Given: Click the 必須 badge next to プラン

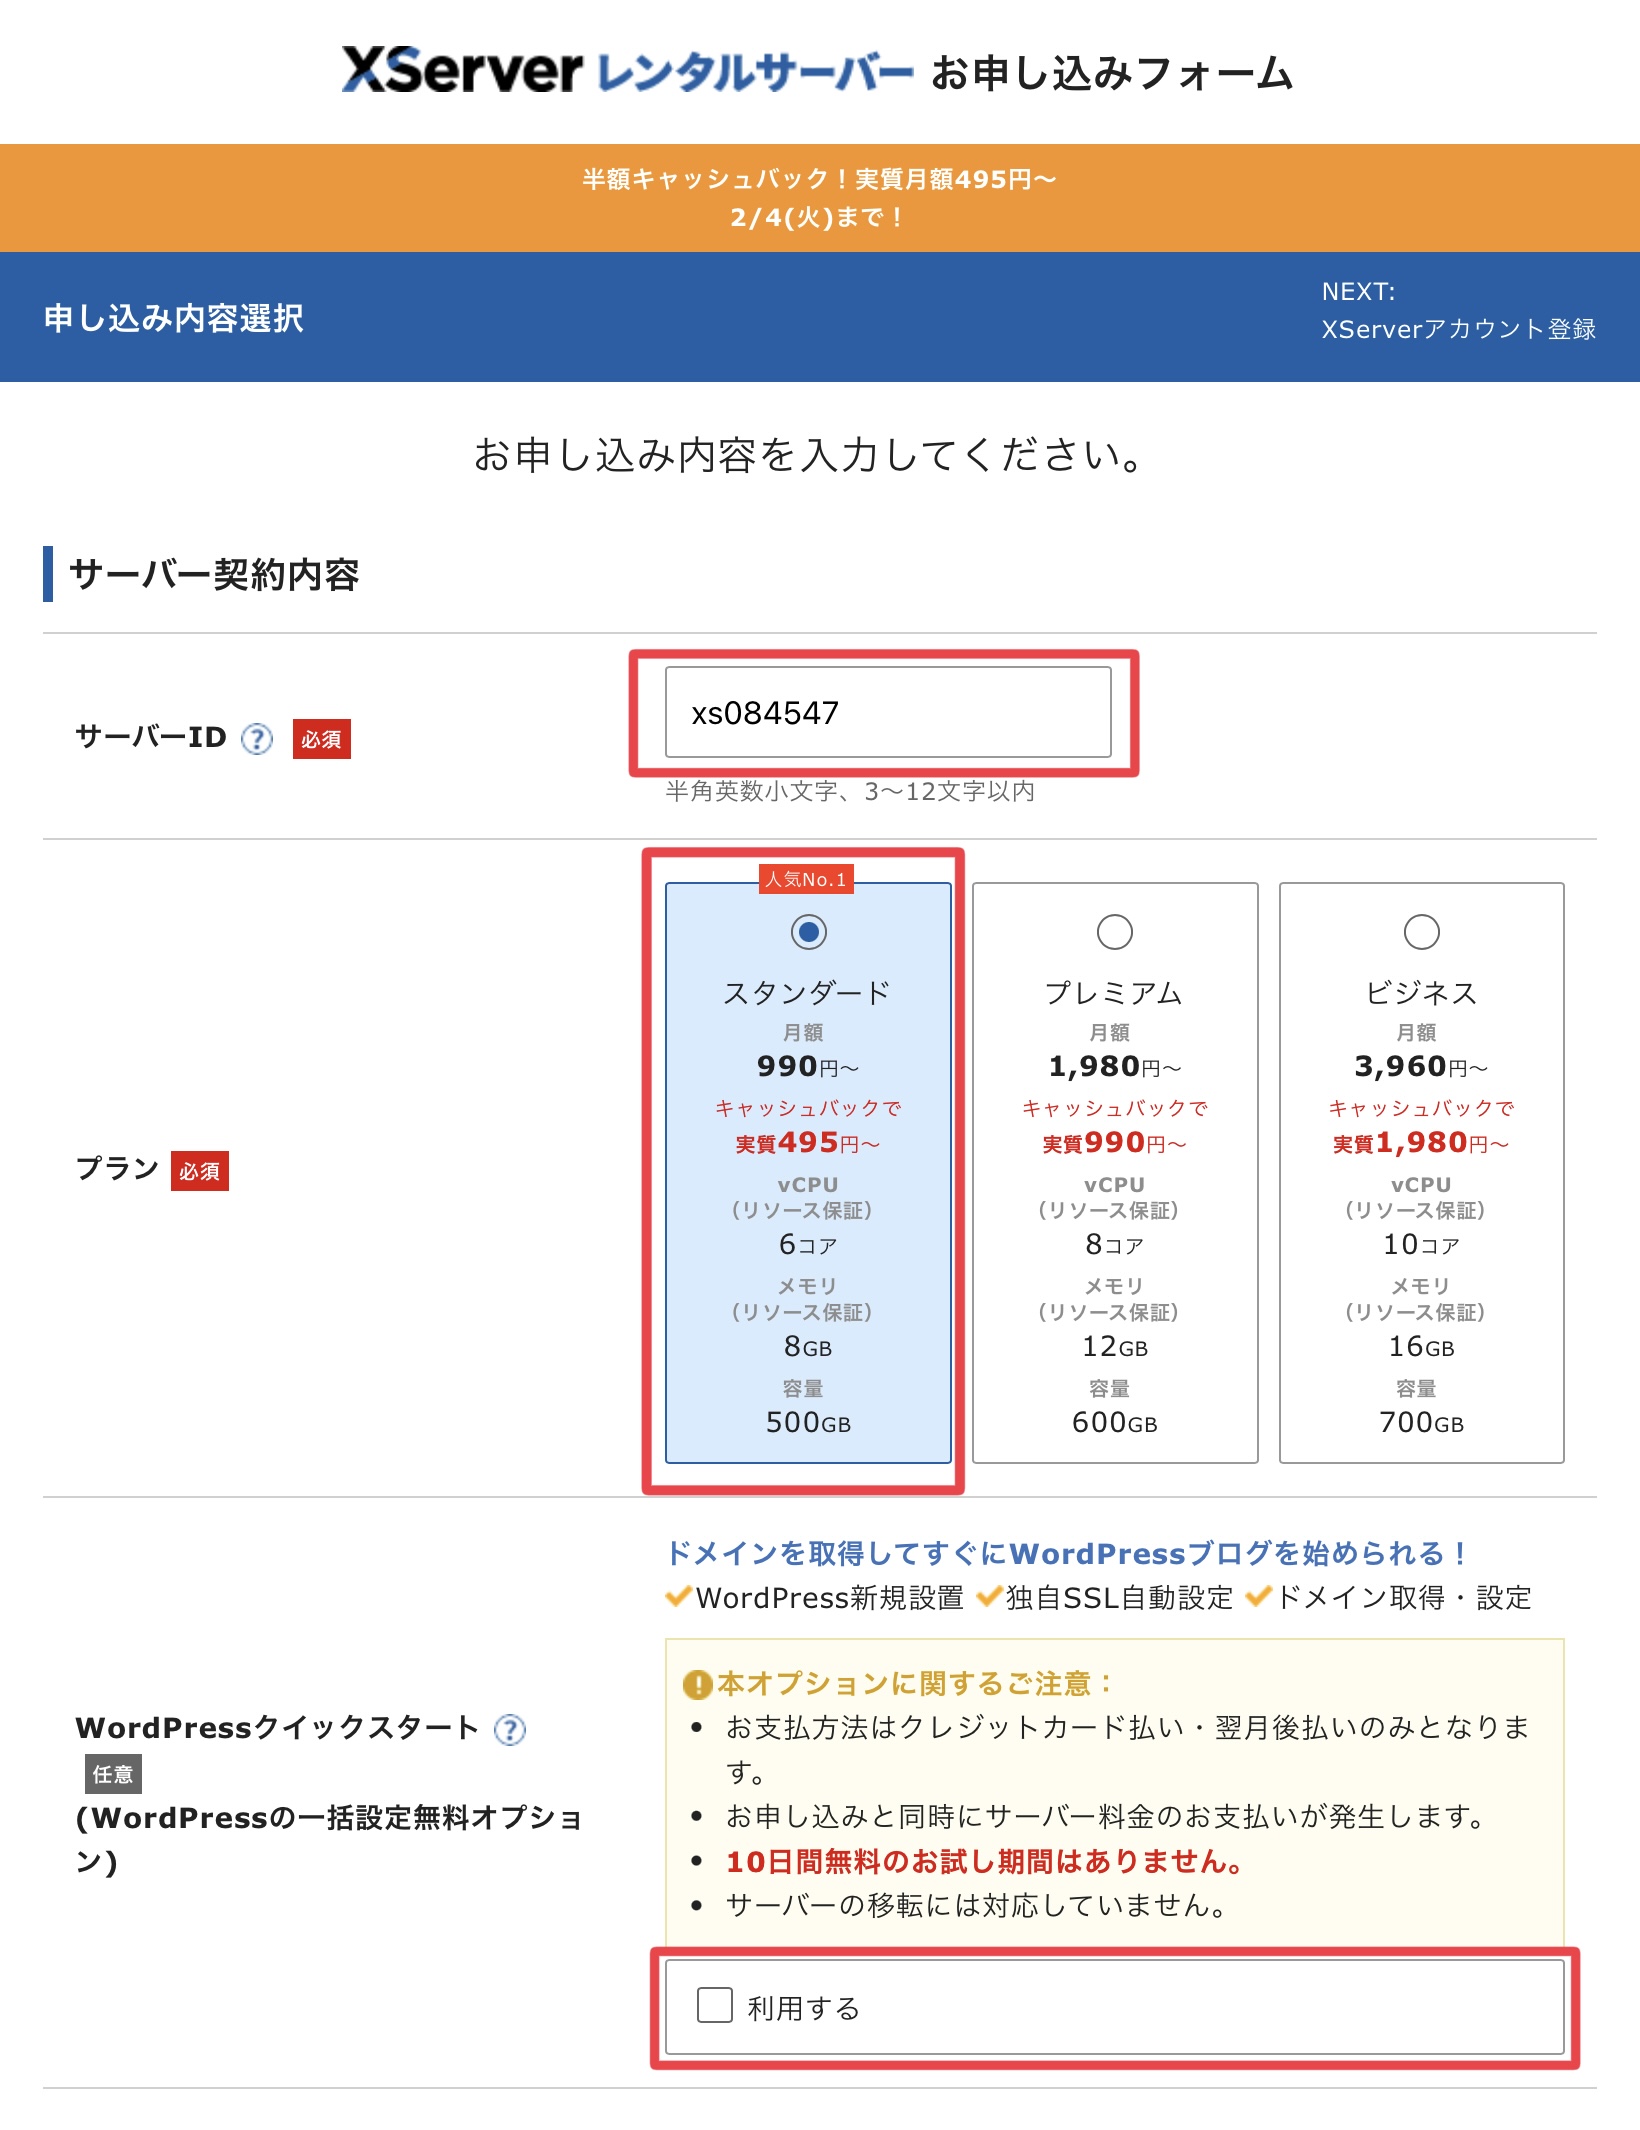Looking at the screenshot, I should point(200,1171).
